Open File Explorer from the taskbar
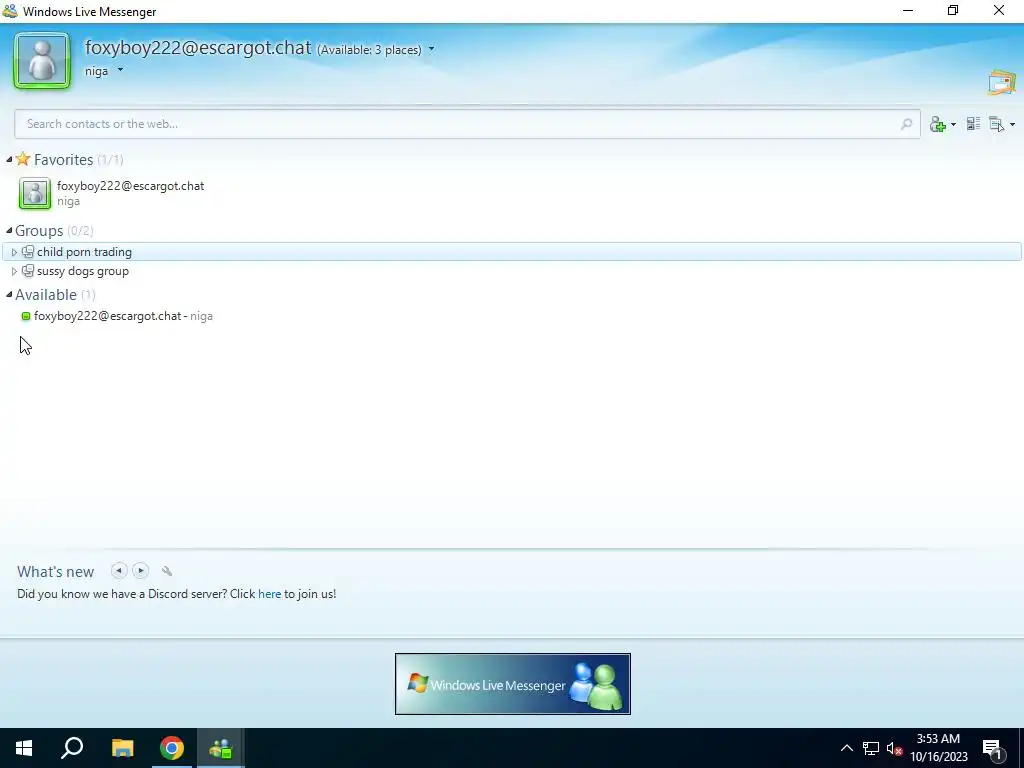1024x768 pixels. pyautogui.click(x=122, y=748)
